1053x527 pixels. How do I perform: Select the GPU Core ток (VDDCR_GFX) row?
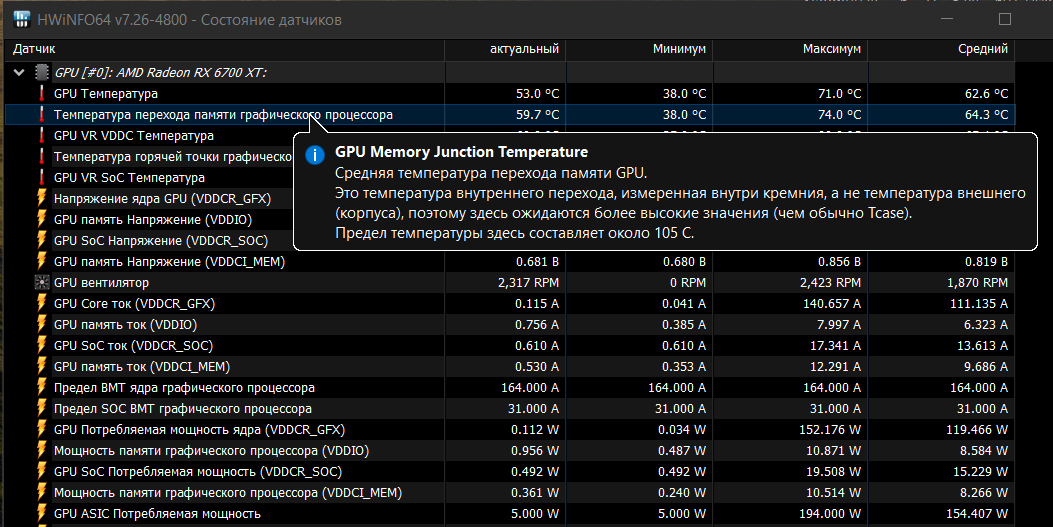tap(510, 303)
